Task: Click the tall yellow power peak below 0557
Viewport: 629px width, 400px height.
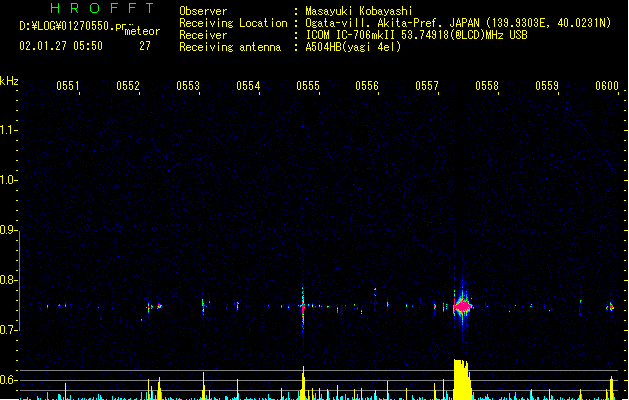Action: pos(462,379)
